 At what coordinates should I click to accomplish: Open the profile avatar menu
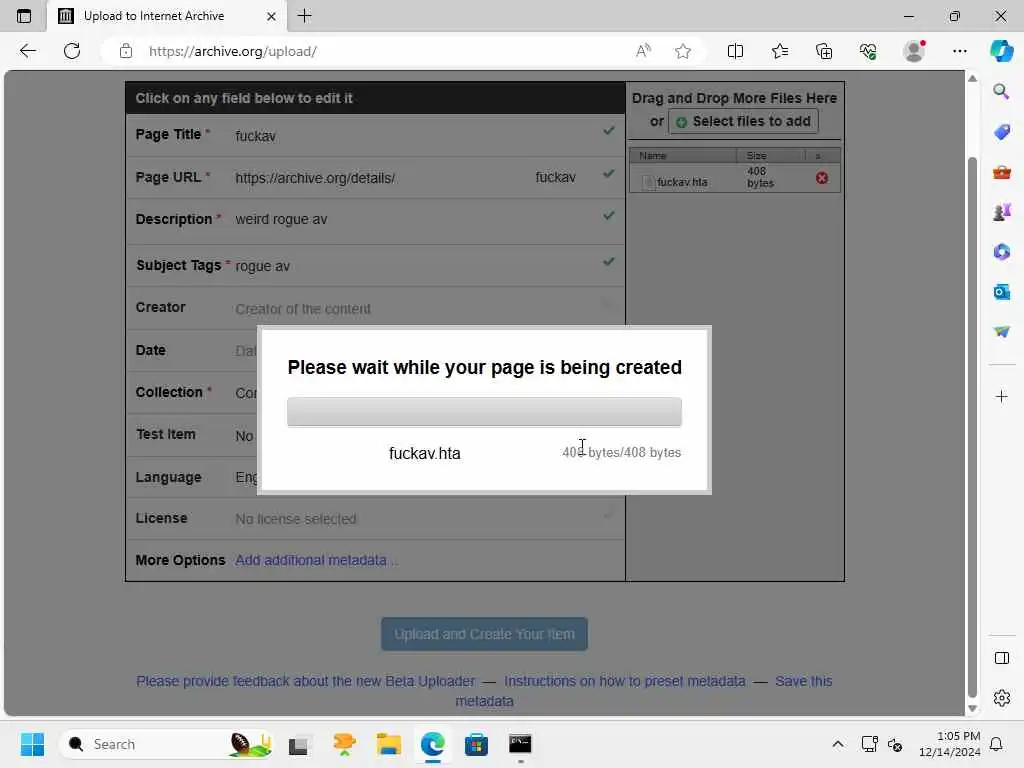tap(914, 51)
